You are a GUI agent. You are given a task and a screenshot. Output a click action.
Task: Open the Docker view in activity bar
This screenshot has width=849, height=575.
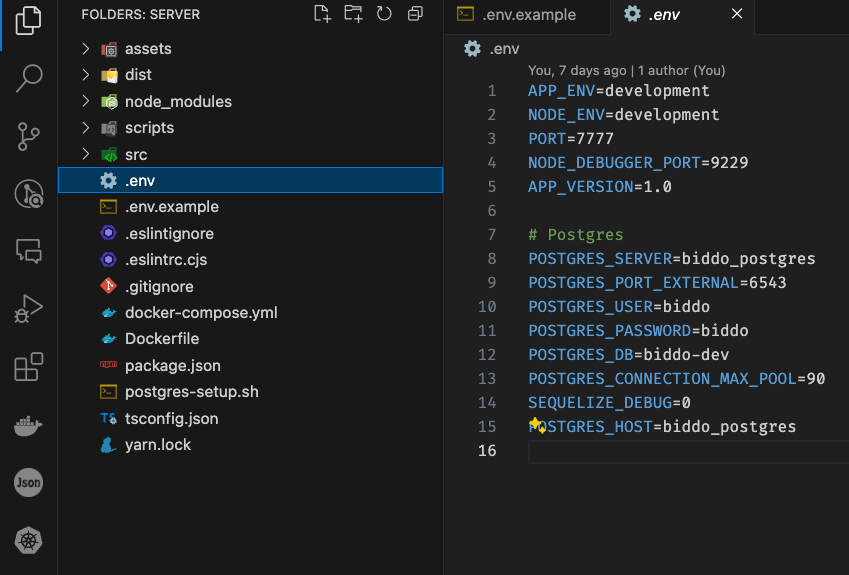click(x=28, y=426)
